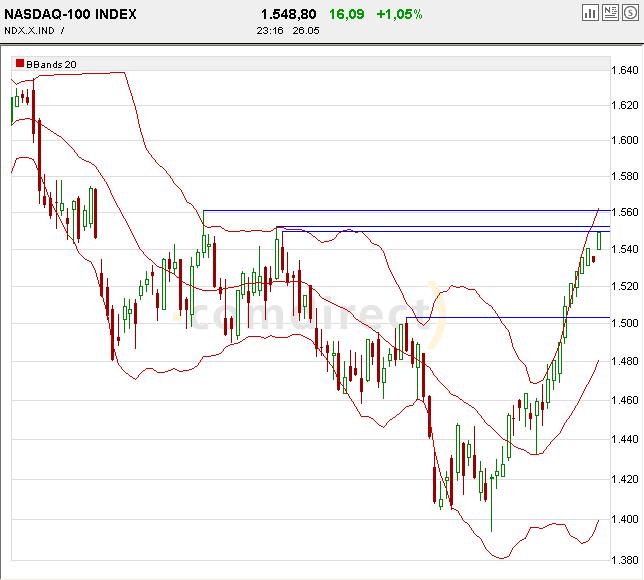This screenshot has height=580, width=644.
Task: Open the news icon in header
Action: (x=610, y=13)
